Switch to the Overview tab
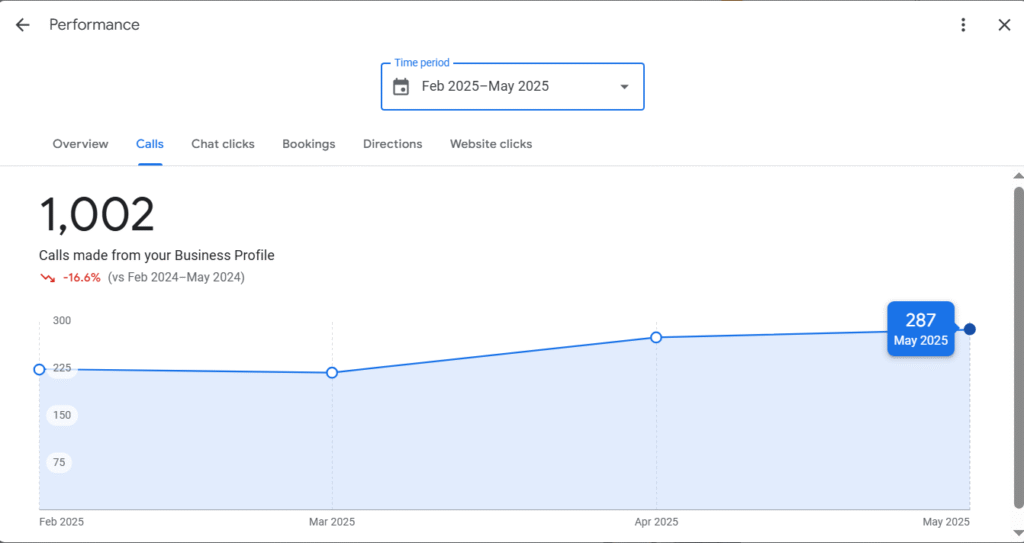This screenshot has height=543, width=1024. coord(80,144)
